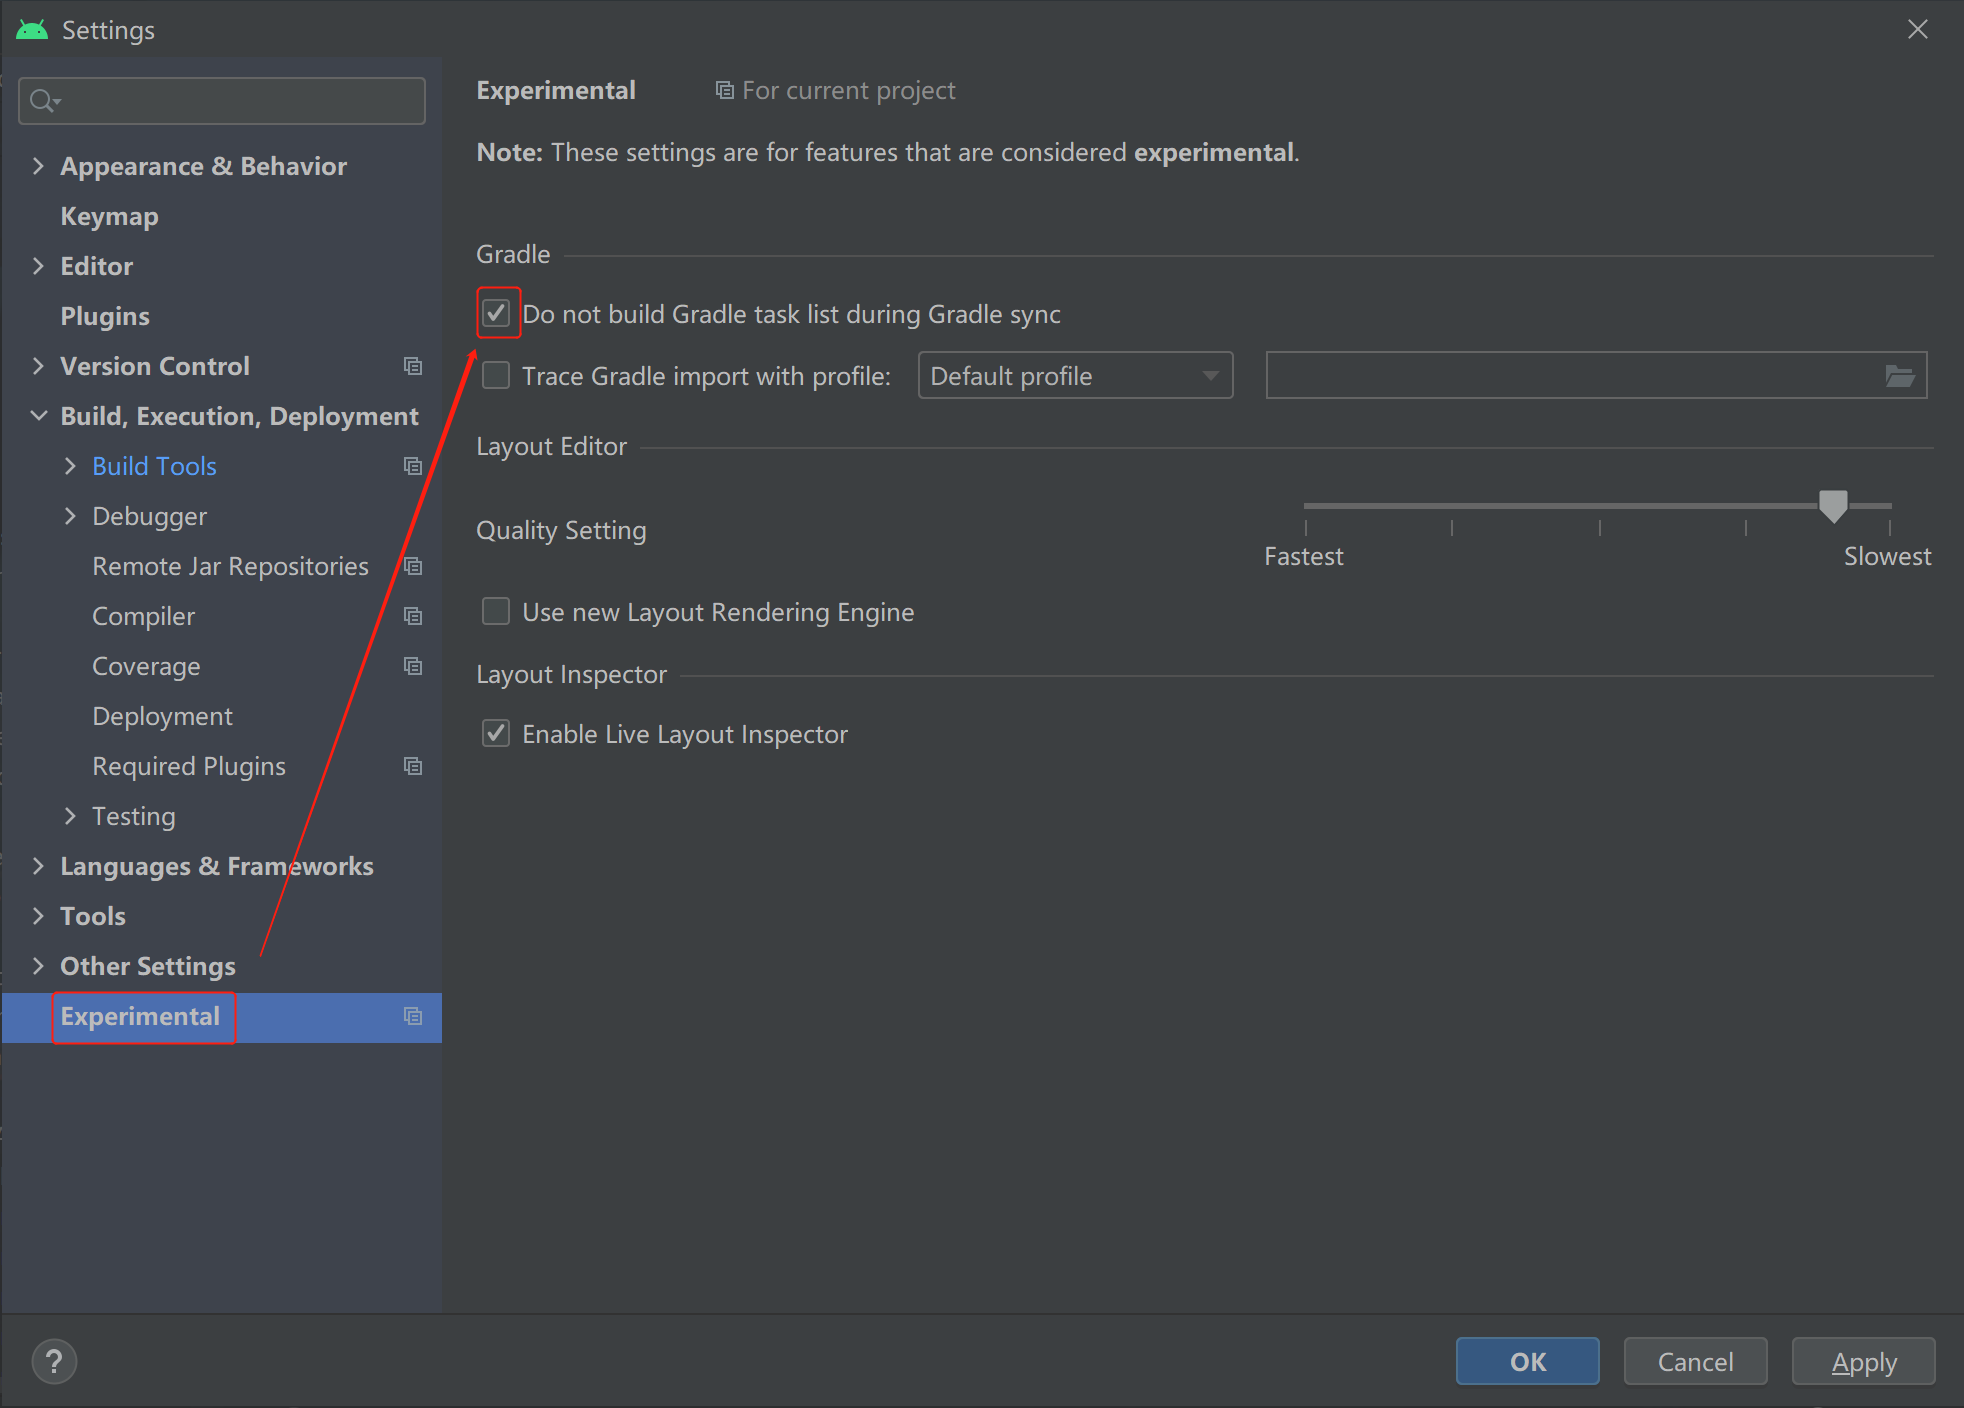
Task: Click the Android Studio logo icon in title bar
Action: tap(32, 30)
